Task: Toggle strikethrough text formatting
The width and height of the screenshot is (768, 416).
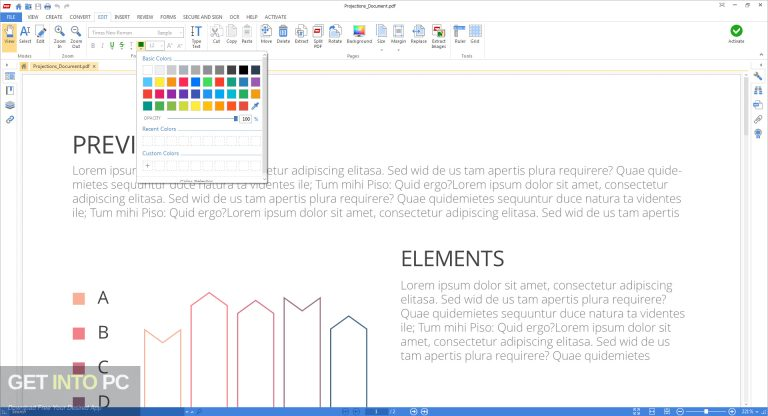Action: [121, 46]
